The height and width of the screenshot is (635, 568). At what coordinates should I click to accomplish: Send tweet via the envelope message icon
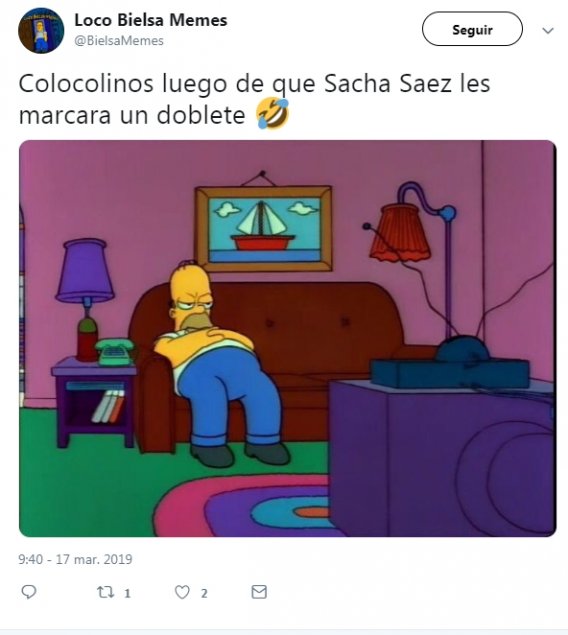tap(259, 592)
